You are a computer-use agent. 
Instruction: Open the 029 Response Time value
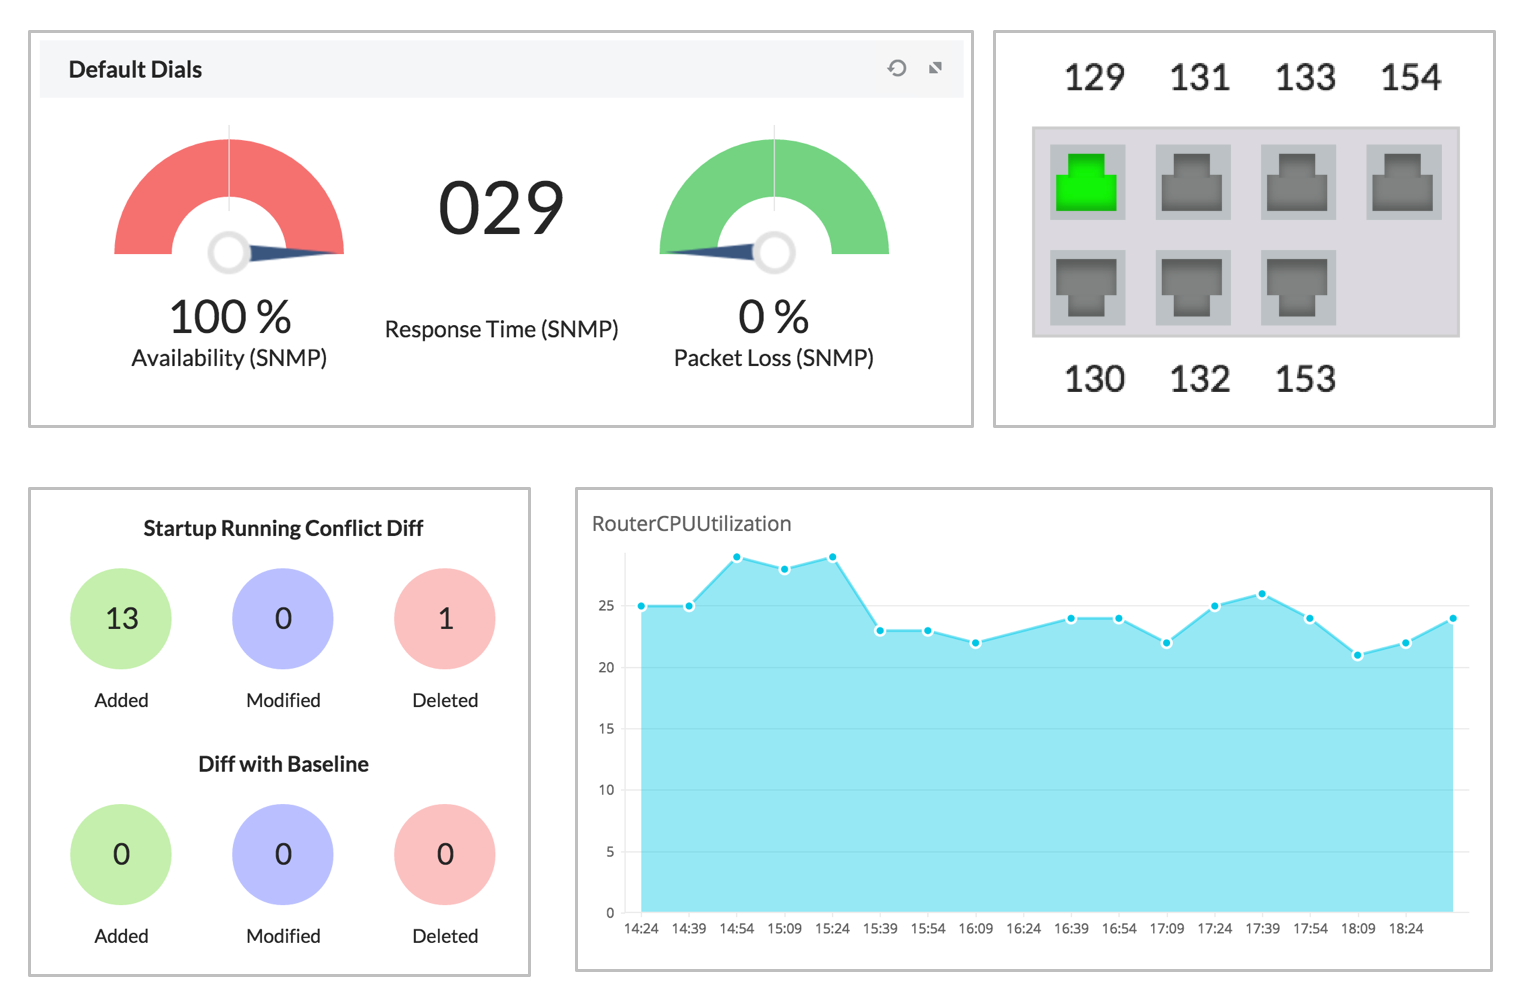501,209
